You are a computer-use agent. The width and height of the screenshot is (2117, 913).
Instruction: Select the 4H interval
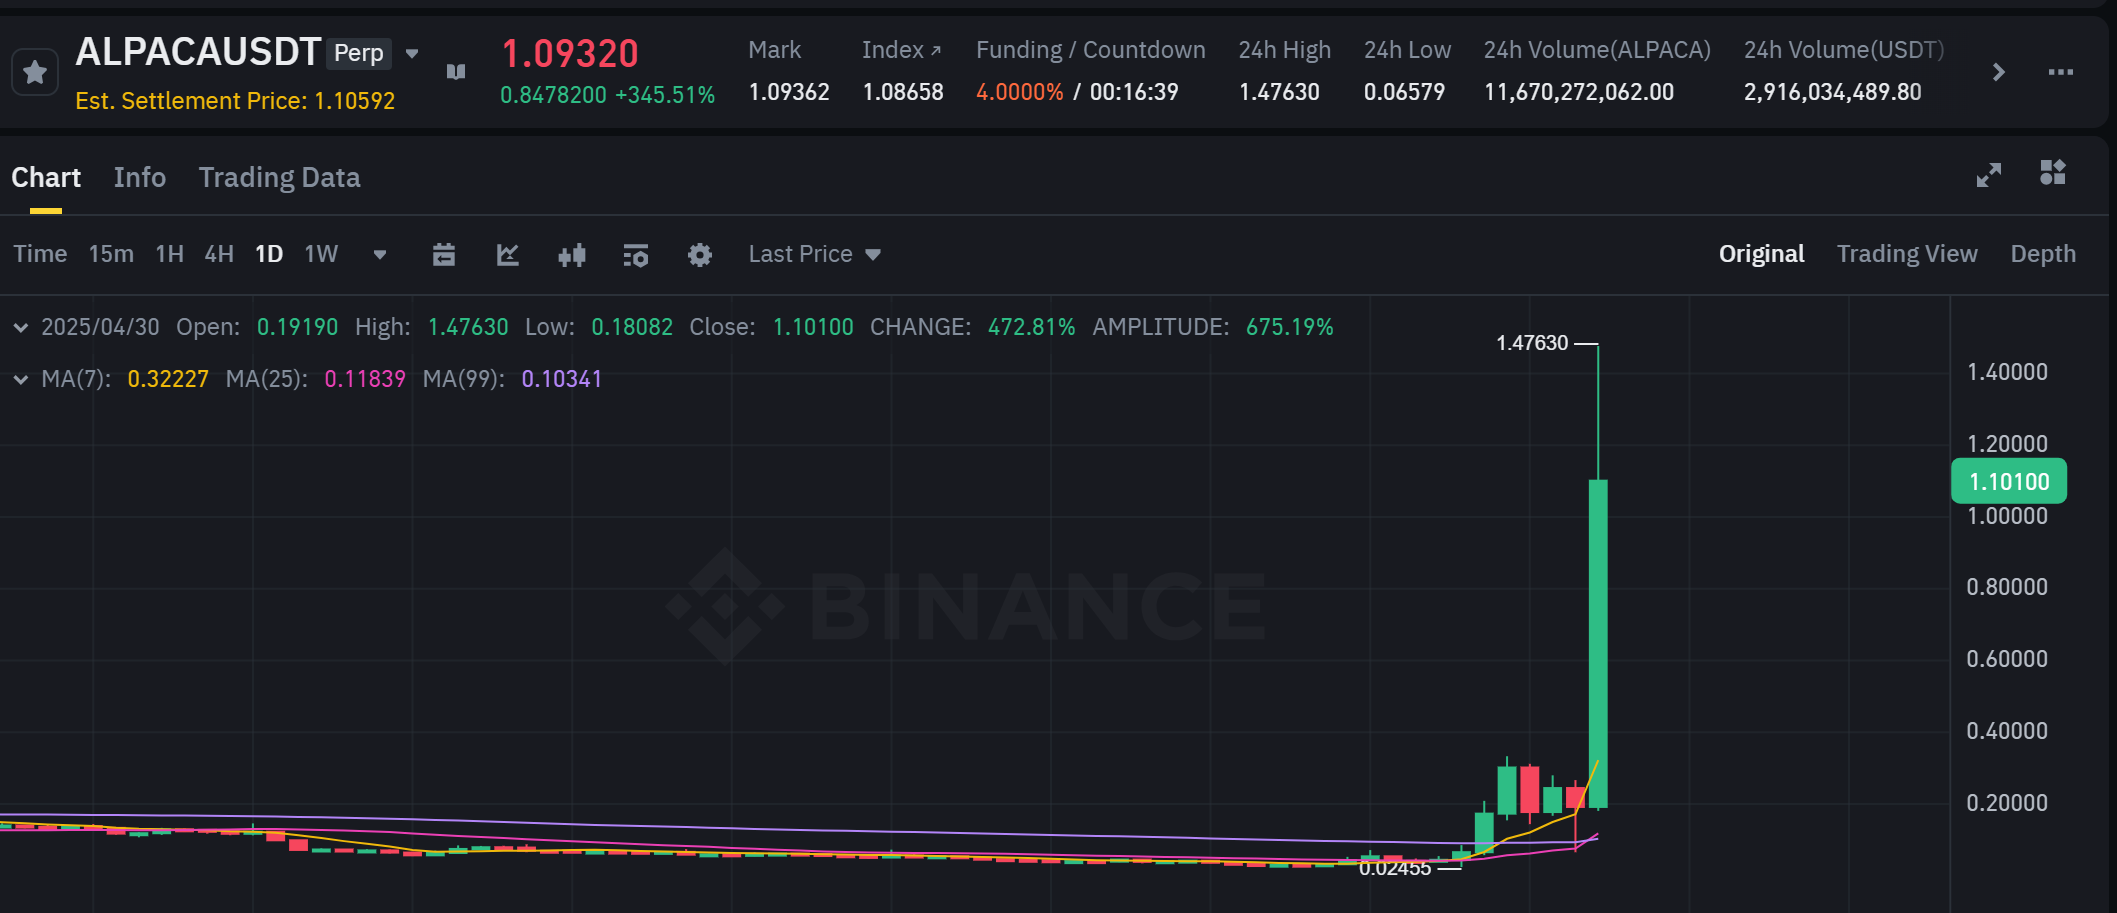pos(219,254)
